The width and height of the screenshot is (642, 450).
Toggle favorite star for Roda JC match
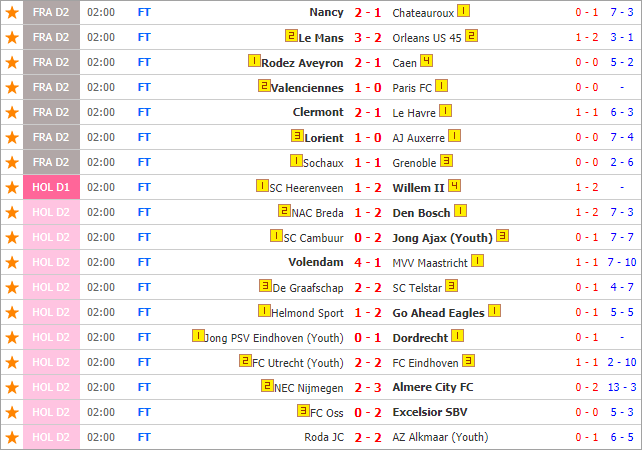coord(12,437)
